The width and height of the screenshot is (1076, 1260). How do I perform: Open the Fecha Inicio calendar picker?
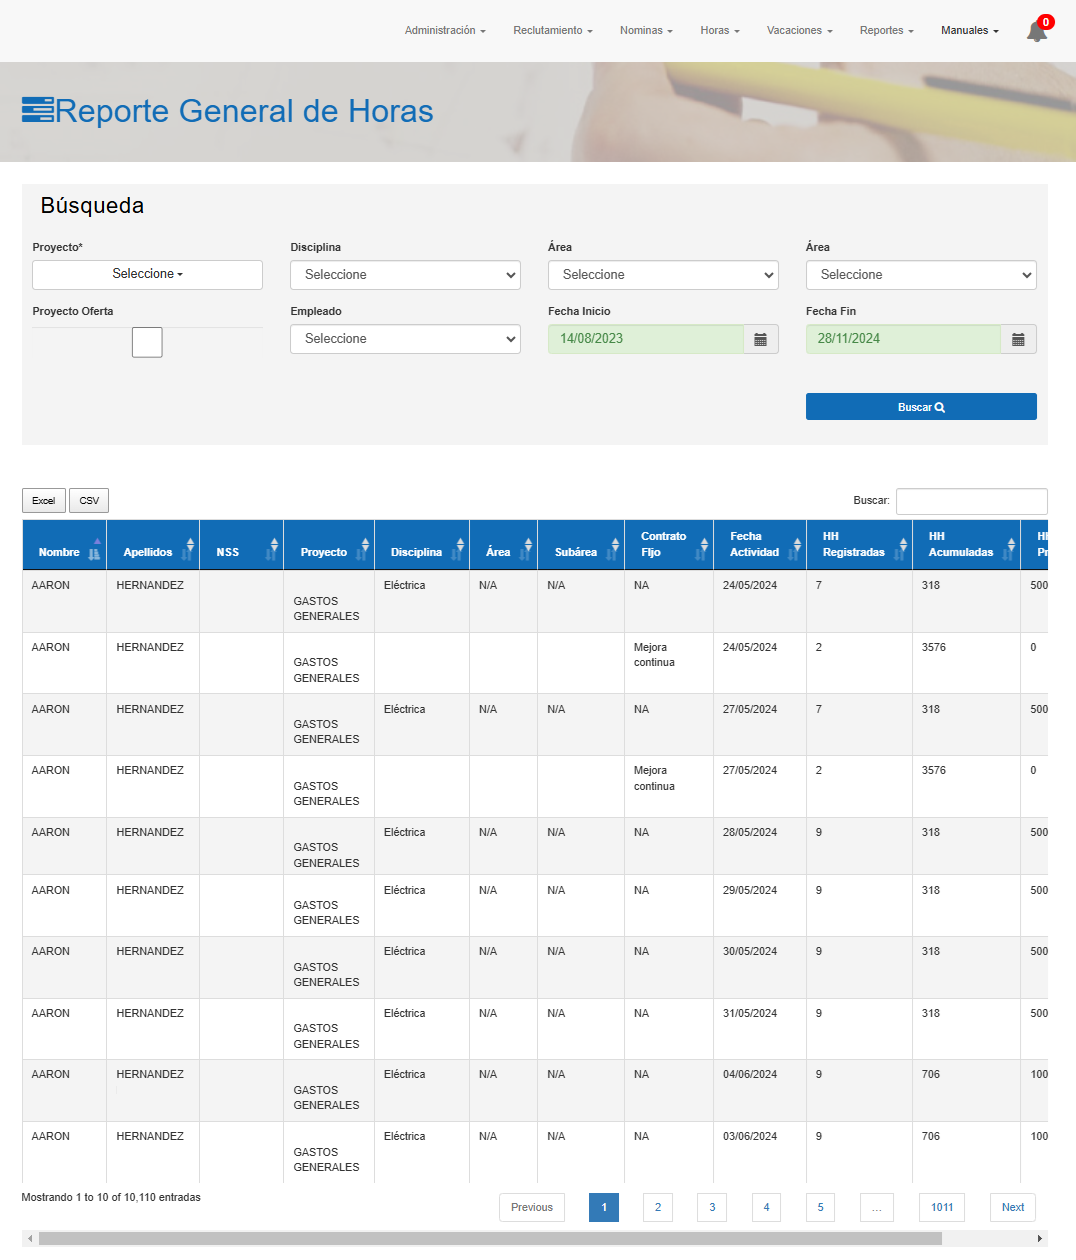pos(760,339)
